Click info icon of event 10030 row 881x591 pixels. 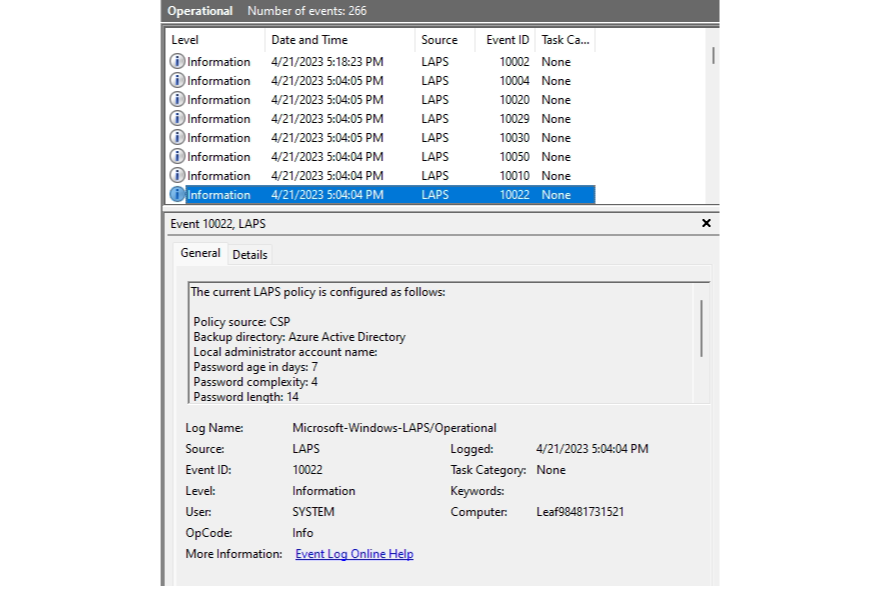pos(177,137)
